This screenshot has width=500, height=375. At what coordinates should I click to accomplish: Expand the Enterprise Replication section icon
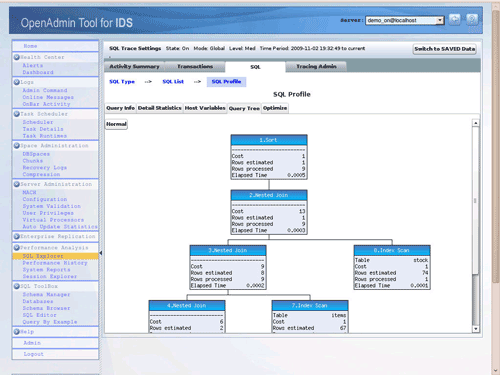(17, 236)
